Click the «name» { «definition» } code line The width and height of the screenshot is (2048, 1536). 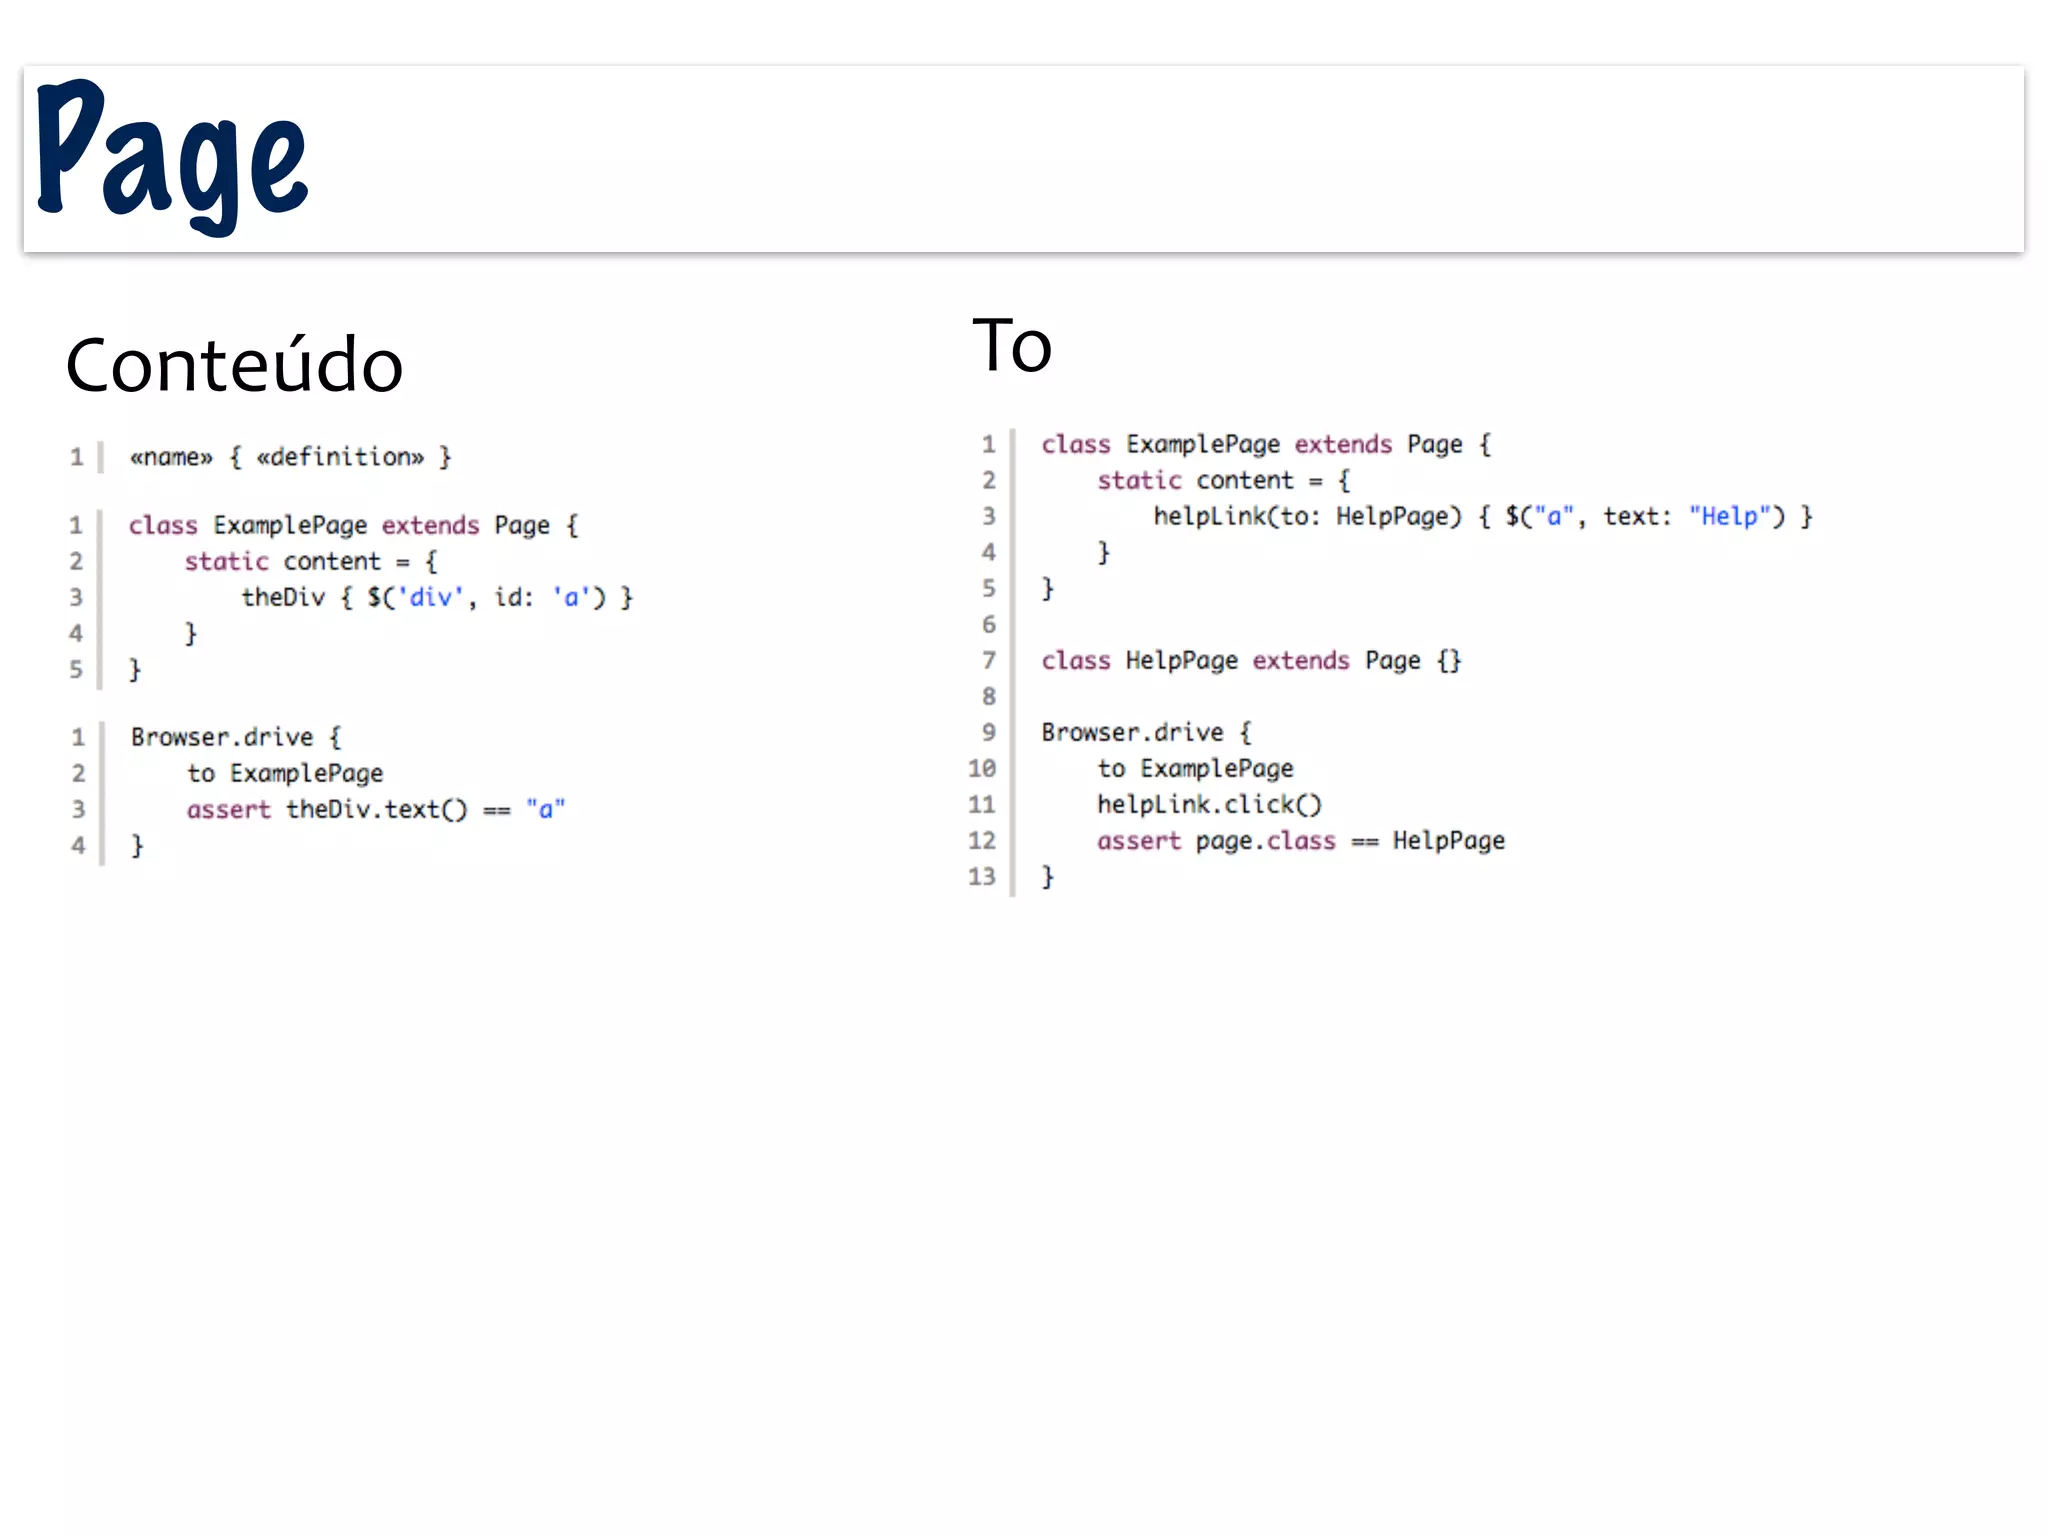click(x=290, y=457)
